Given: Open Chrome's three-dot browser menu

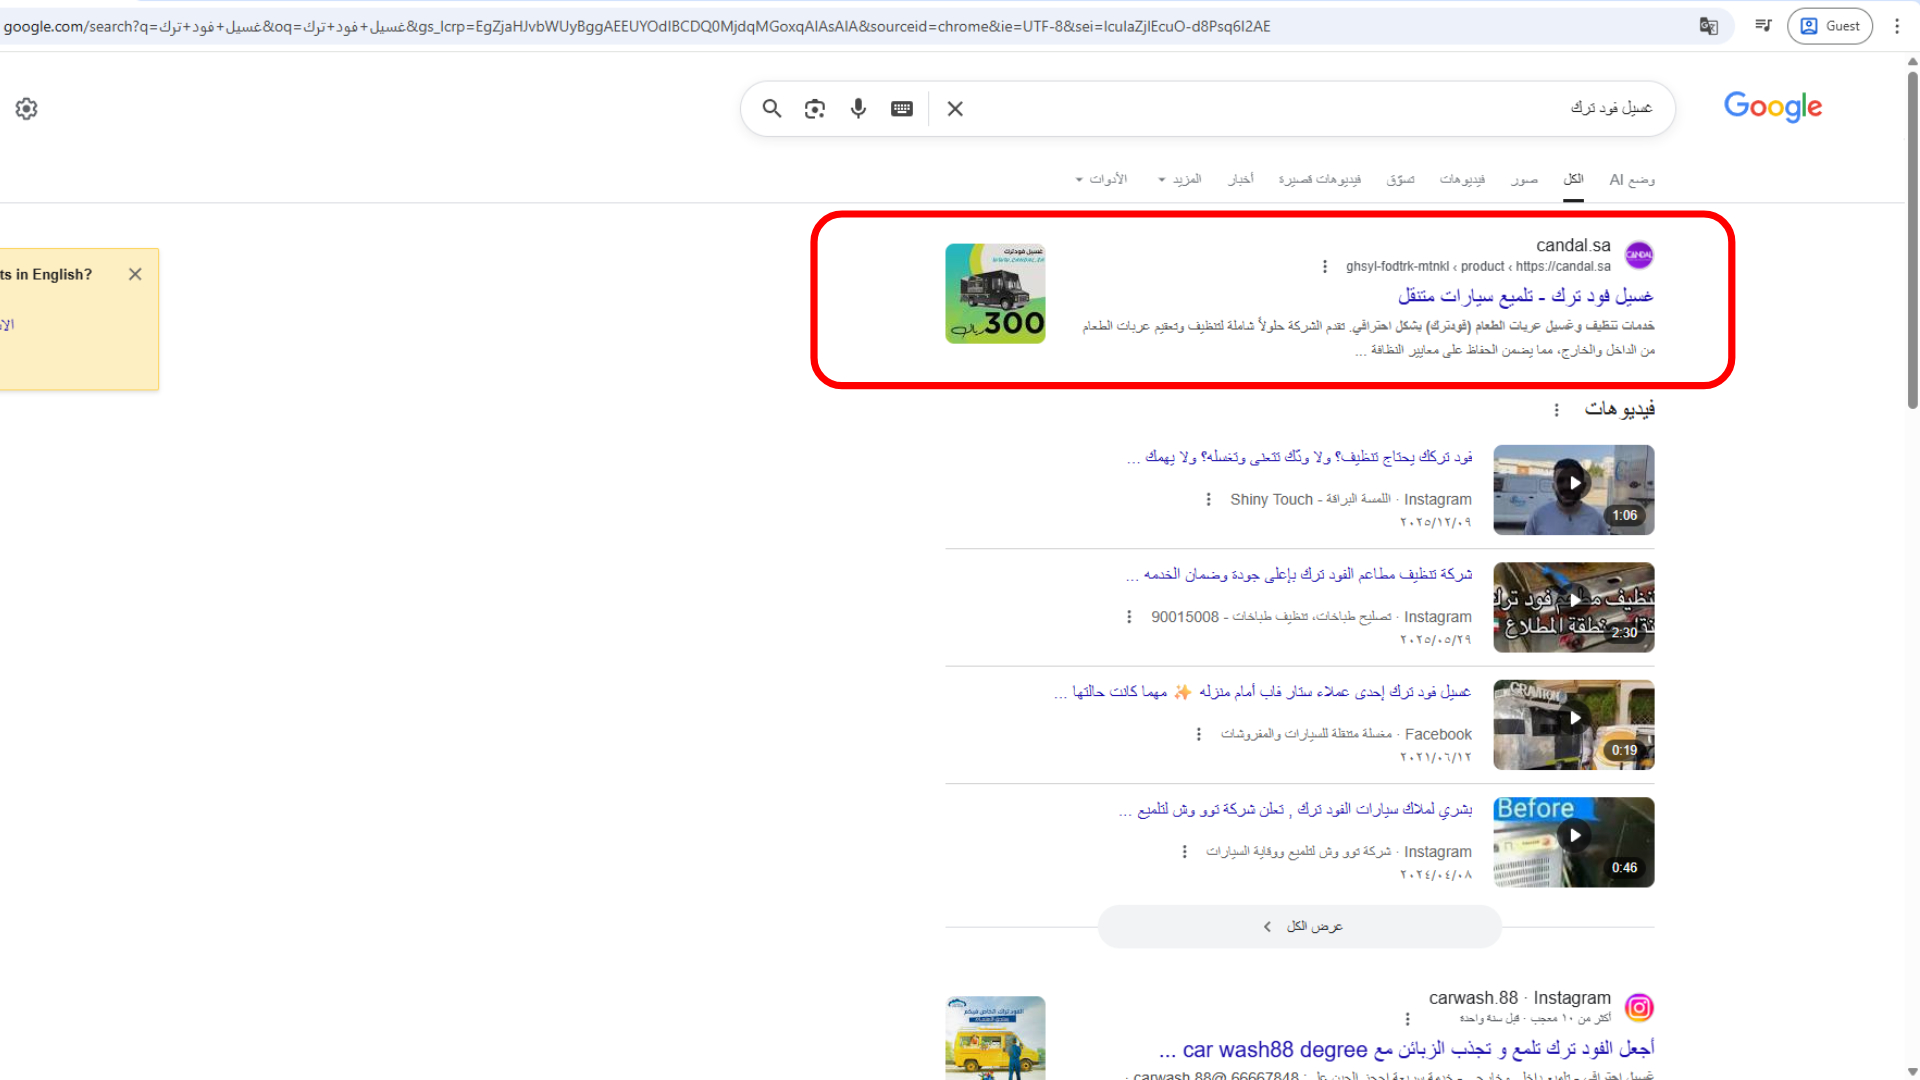Looking at the screenshot, I should [1897, 26].
